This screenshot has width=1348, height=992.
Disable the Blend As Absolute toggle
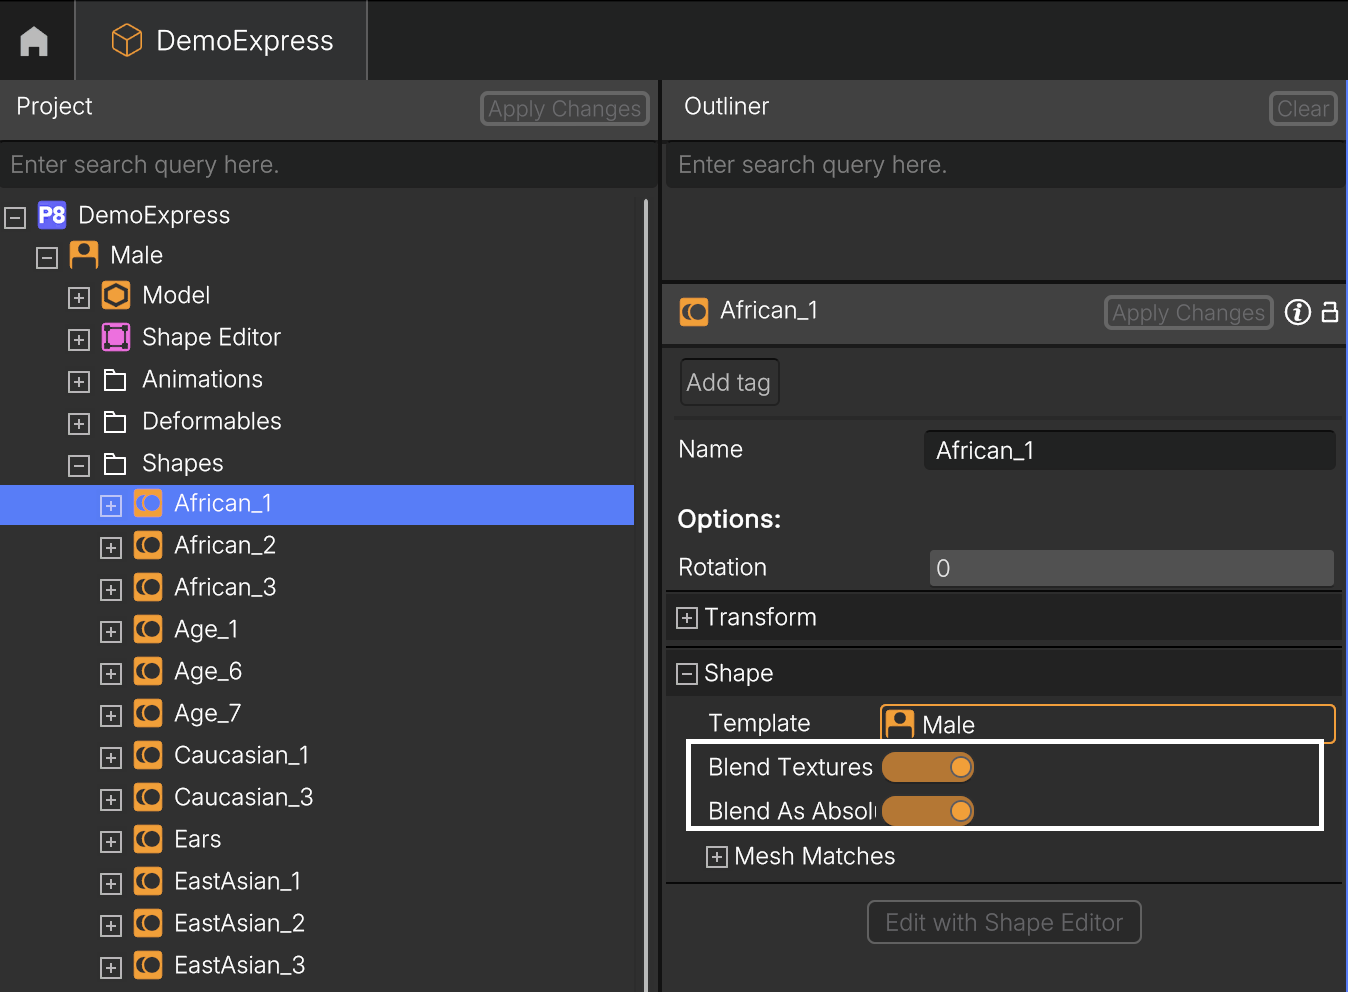click(927, 811)
